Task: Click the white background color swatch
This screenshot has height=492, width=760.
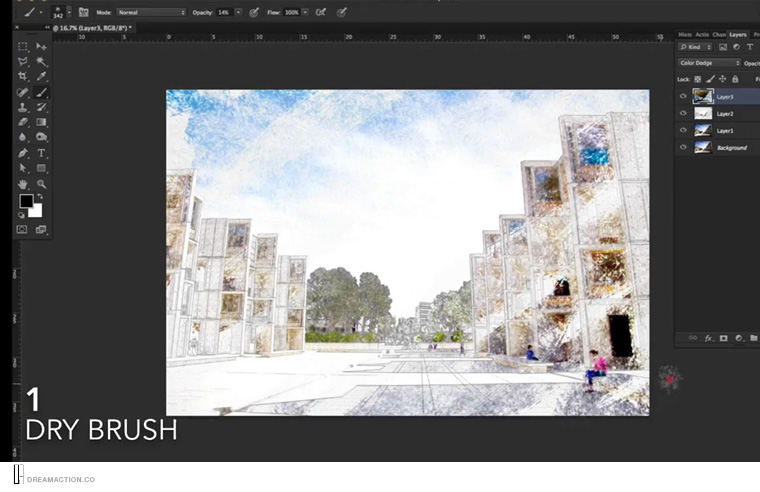Action: [x=37, y=212]
